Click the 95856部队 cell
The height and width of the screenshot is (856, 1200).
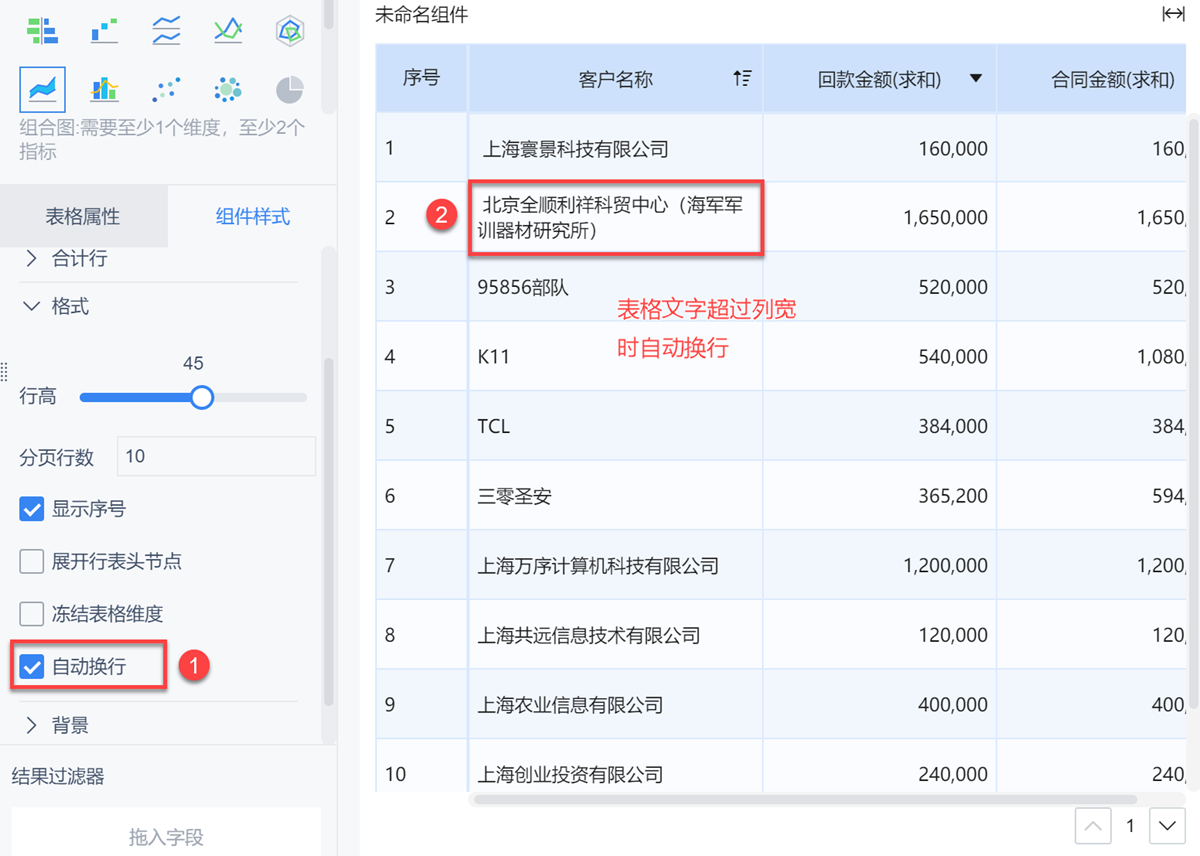pyautogui.click(x=615, y=287)
